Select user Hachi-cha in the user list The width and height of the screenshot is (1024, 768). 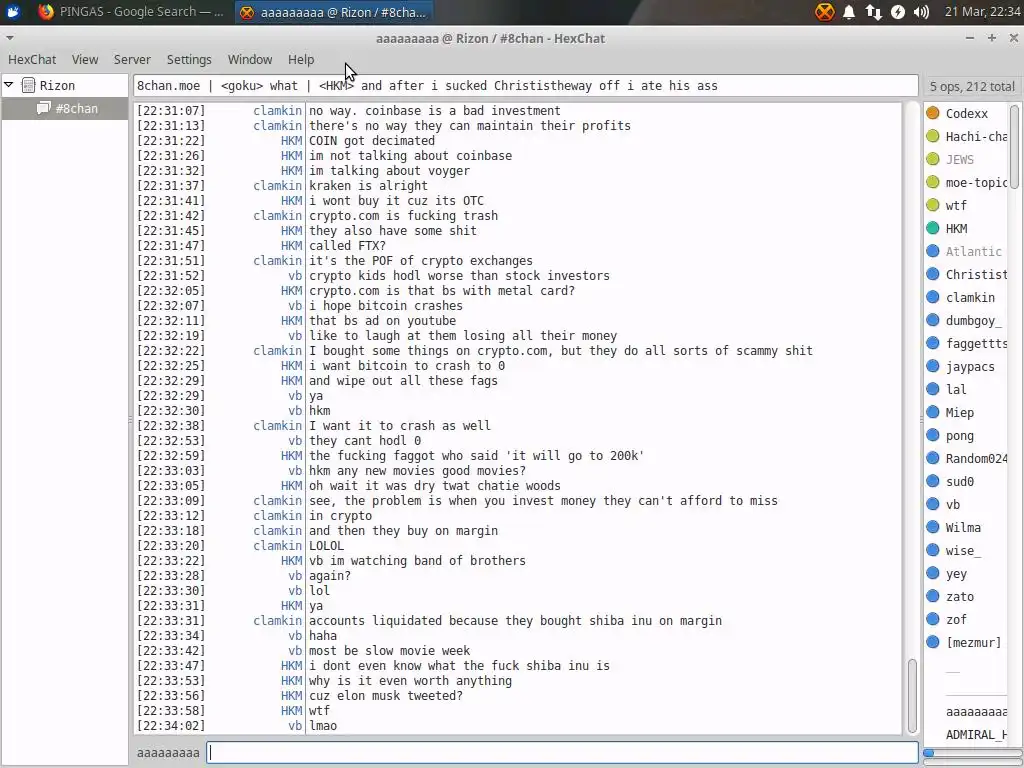(976, 136)
